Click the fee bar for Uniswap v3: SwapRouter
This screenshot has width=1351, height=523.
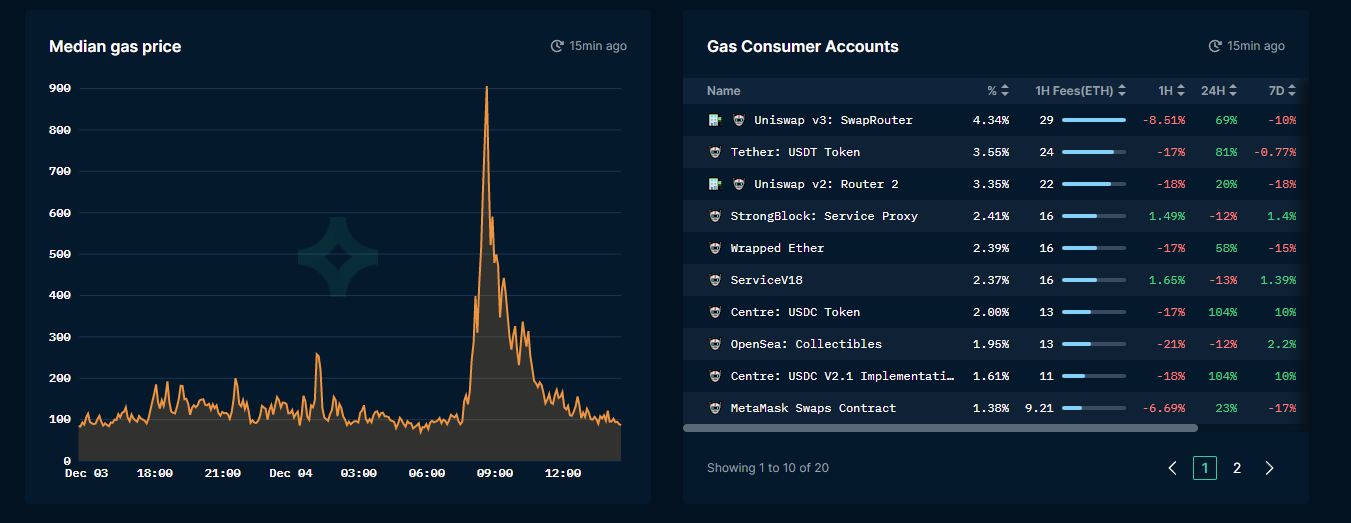pyautogui.click(x=1094, y=120)
